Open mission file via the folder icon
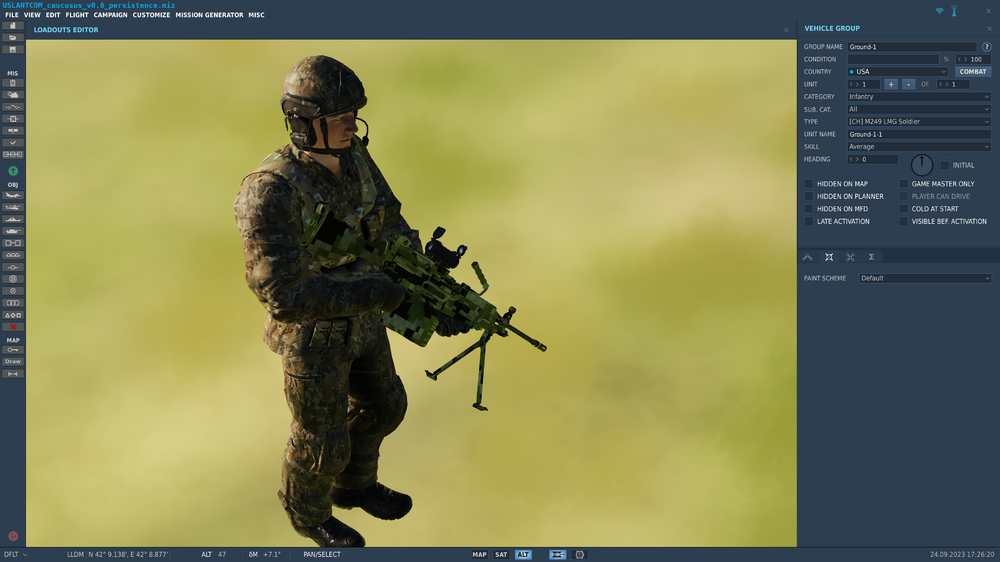This screenshot has height=562, width=1000. pyautogui.click(x=12, y=38)
